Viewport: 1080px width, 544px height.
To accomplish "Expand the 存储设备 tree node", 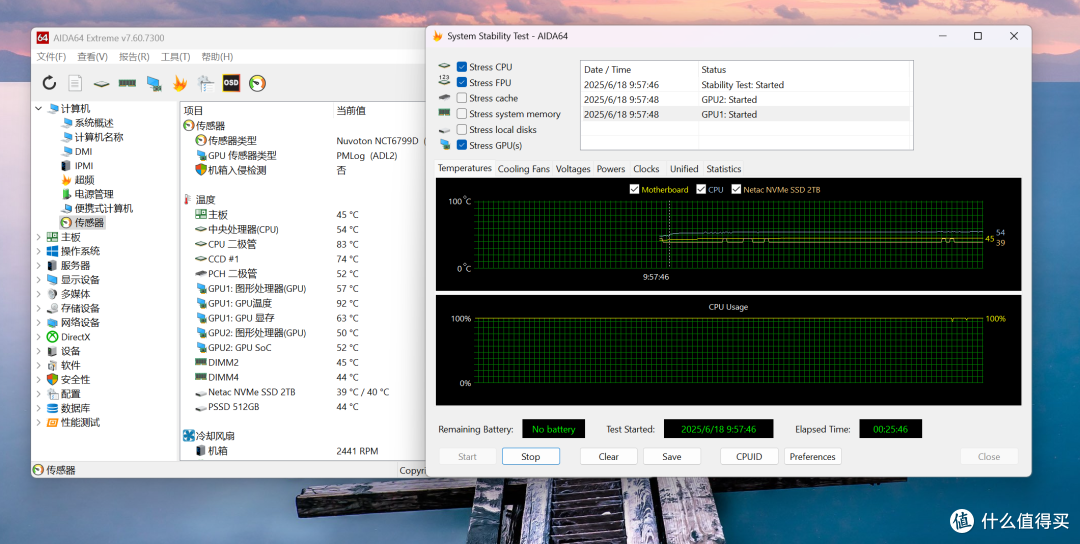I will [39, 308].
